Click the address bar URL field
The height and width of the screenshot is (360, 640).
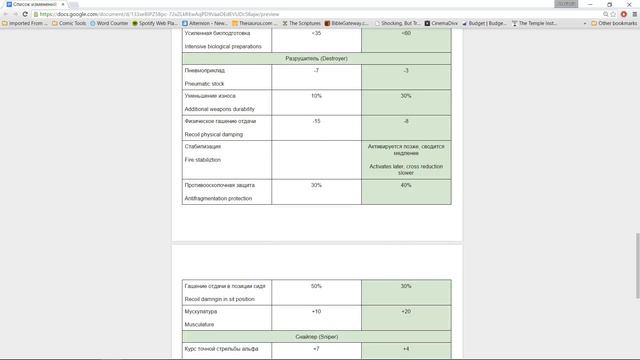(x=316, y=14)
